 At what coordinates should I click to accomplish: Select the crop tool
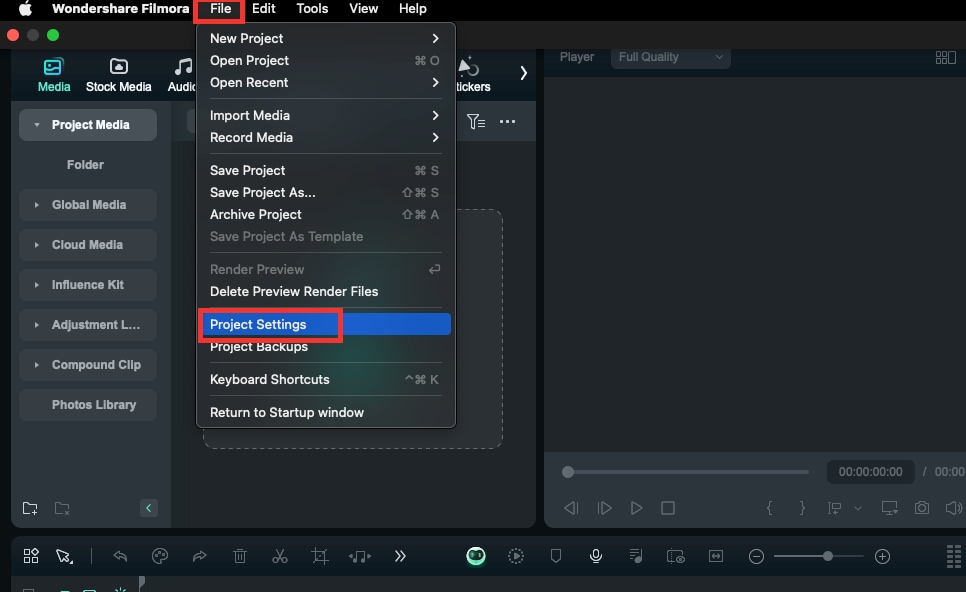[x=320, y=556]
